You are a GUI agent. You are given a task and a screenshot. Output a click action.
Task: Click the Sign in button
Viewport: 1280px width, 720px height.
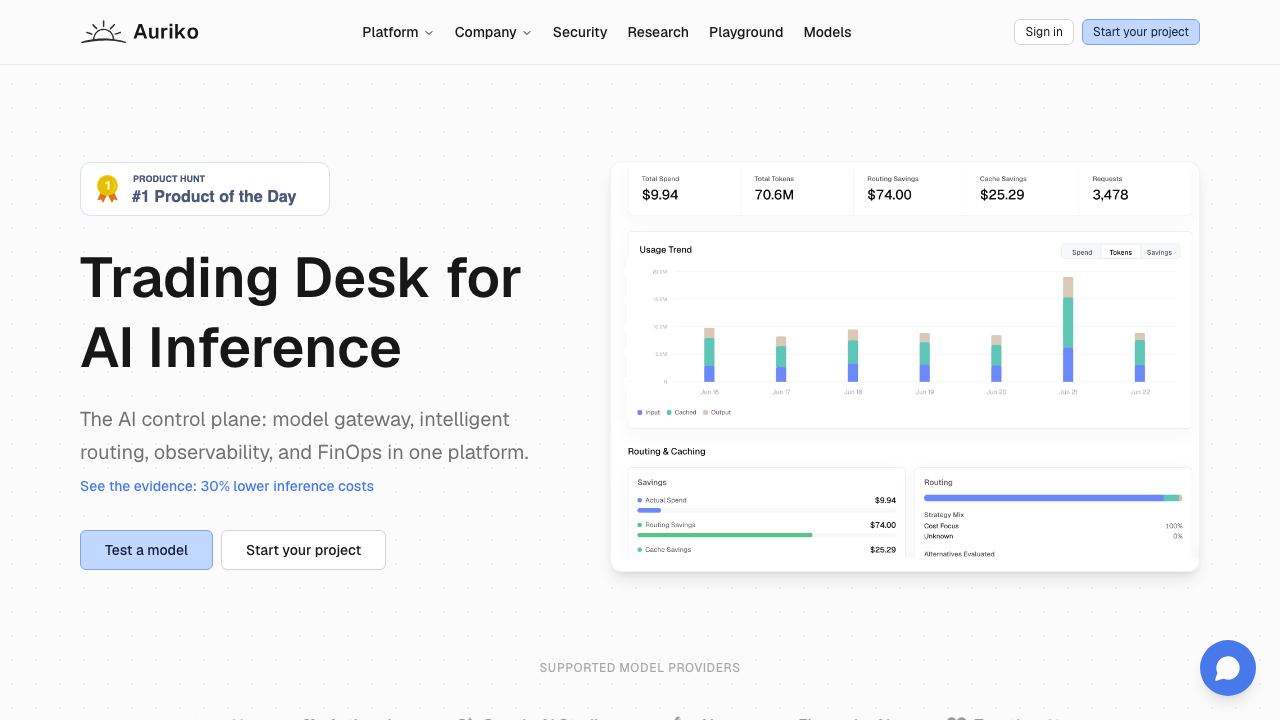pyautogui.click(x=1044, y=32)
